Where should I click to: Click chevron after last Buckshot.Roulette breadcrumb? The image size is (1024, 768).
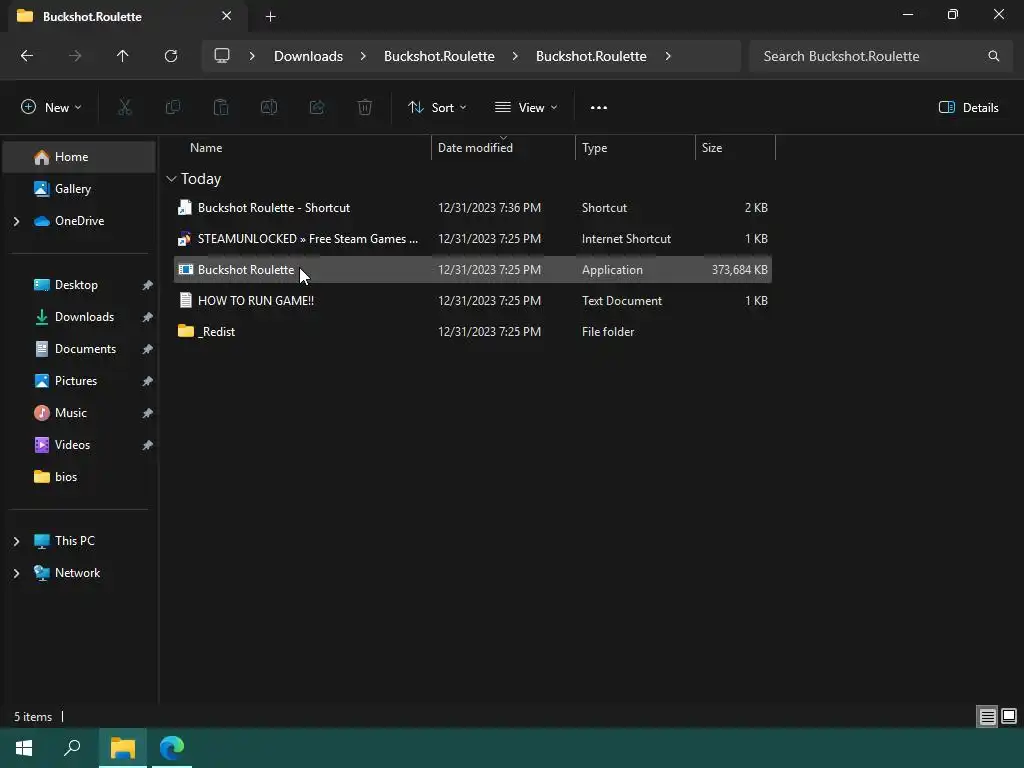coord(668,56)
